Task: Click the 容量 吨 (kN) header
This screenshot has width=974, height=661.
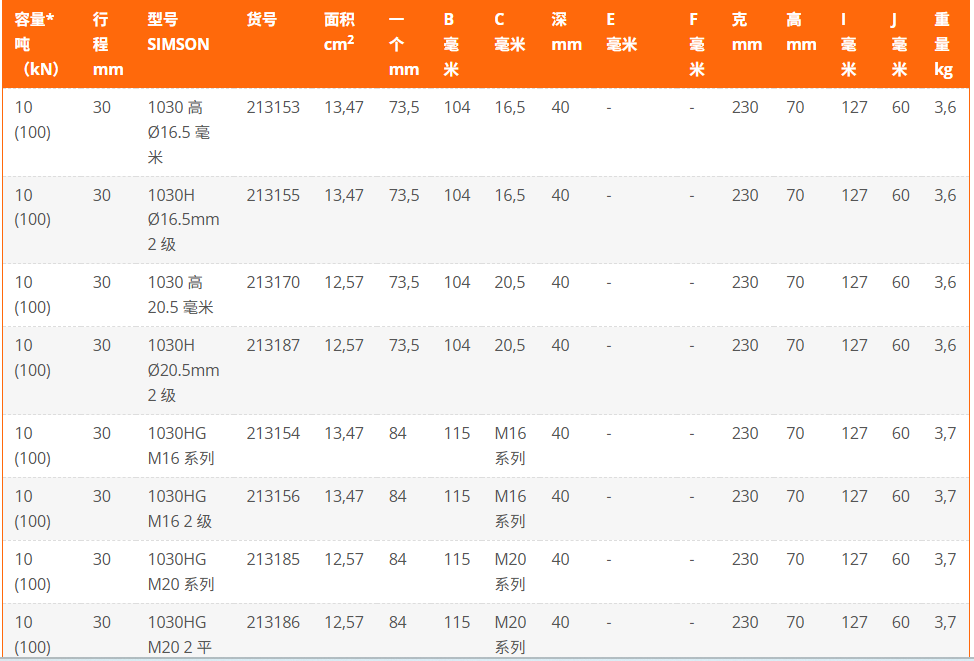Action: click(37, 45)
